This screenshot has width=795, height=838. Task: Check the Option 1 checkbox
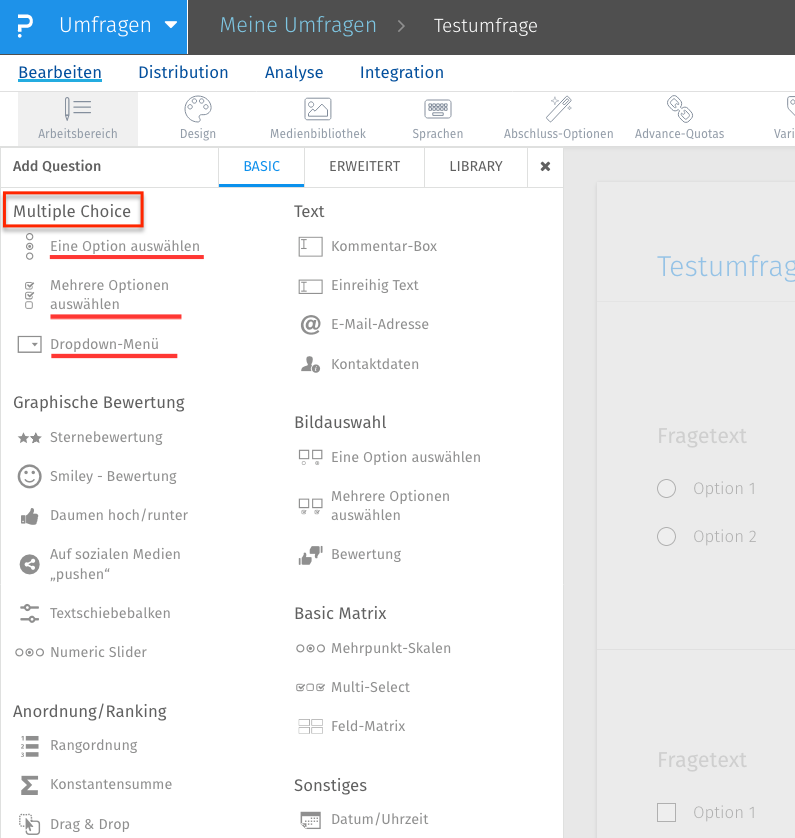coord(667,812)
